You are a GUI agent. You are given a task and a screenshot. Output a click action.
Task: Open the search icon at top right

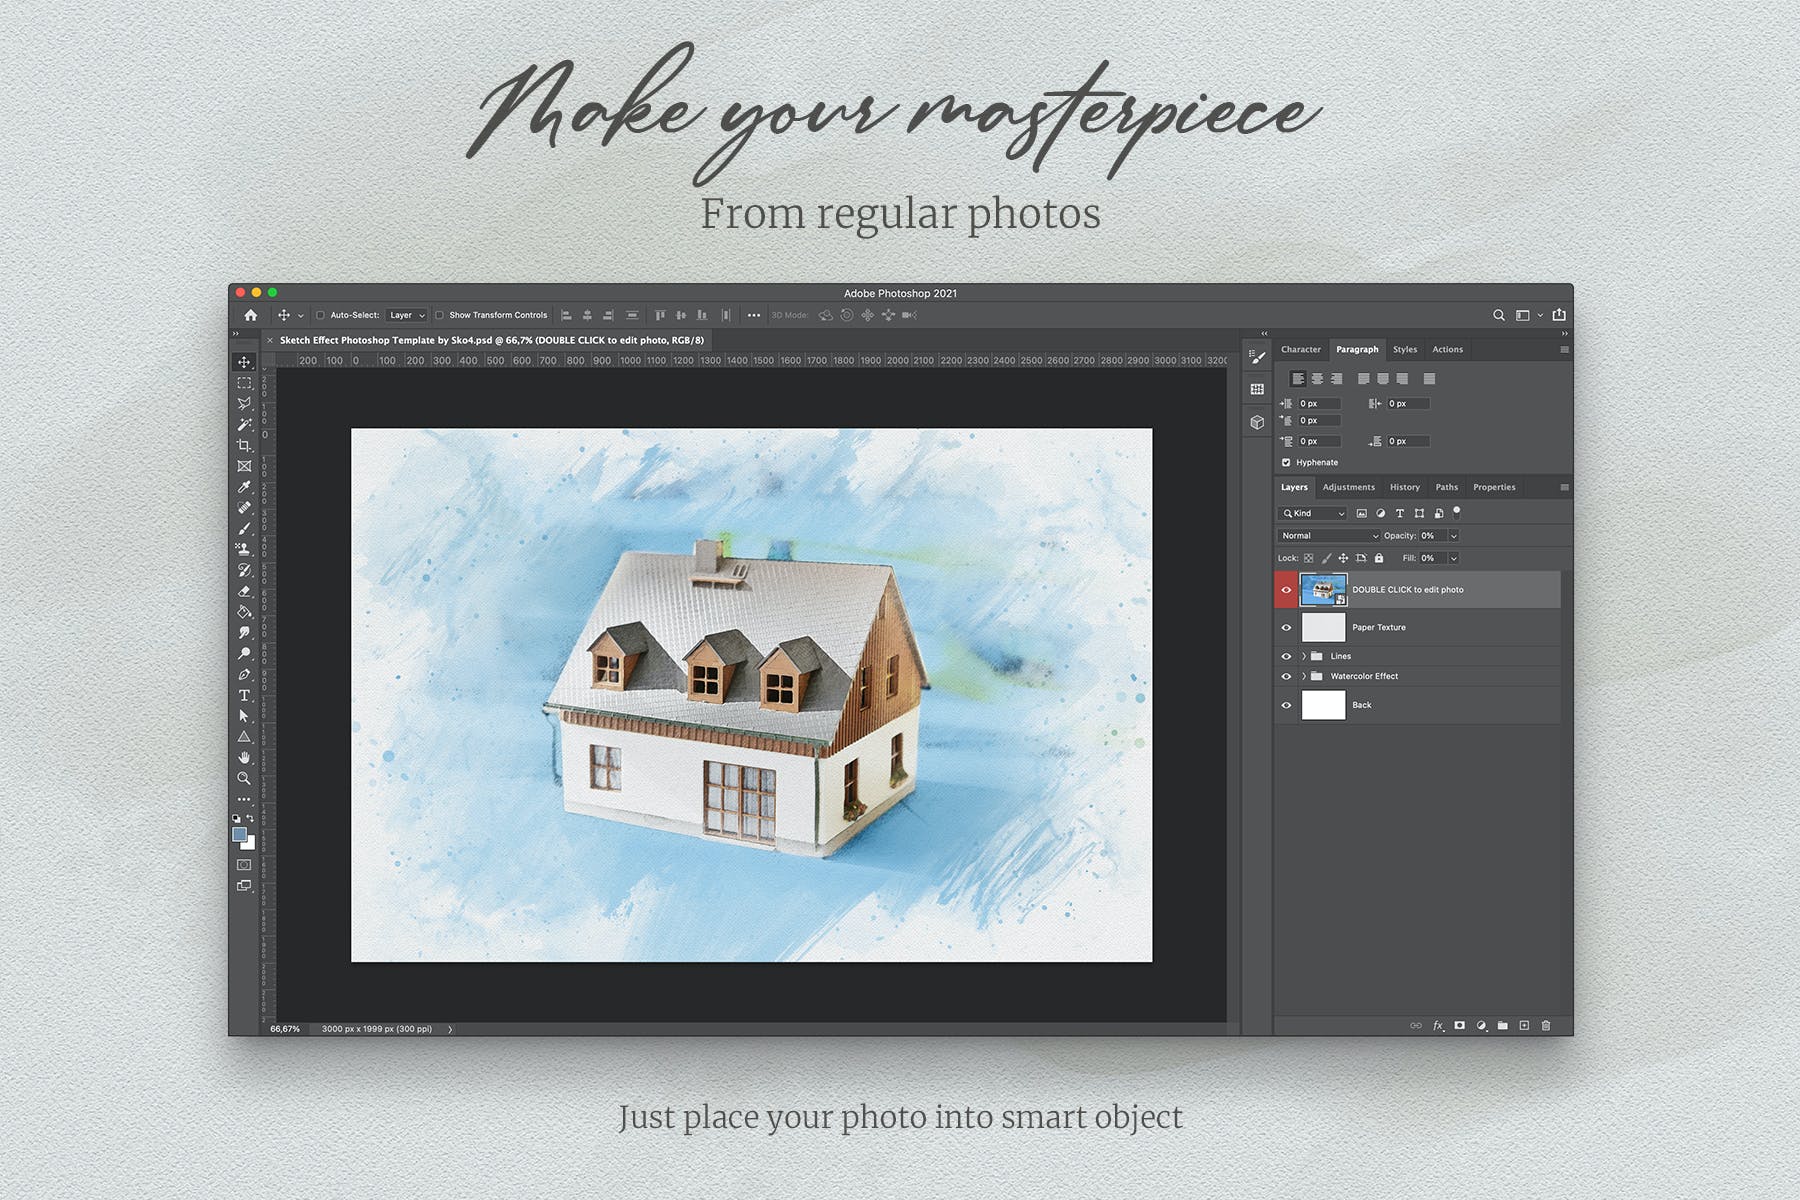tap(1498, 315)
